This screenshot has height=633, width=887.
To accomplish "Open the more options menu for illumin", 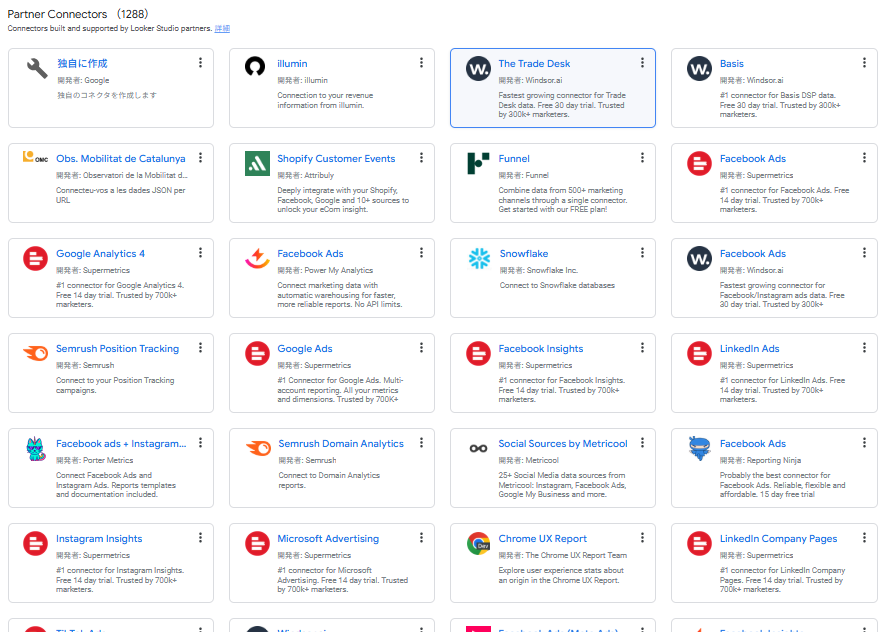I will tap(421, 63).
